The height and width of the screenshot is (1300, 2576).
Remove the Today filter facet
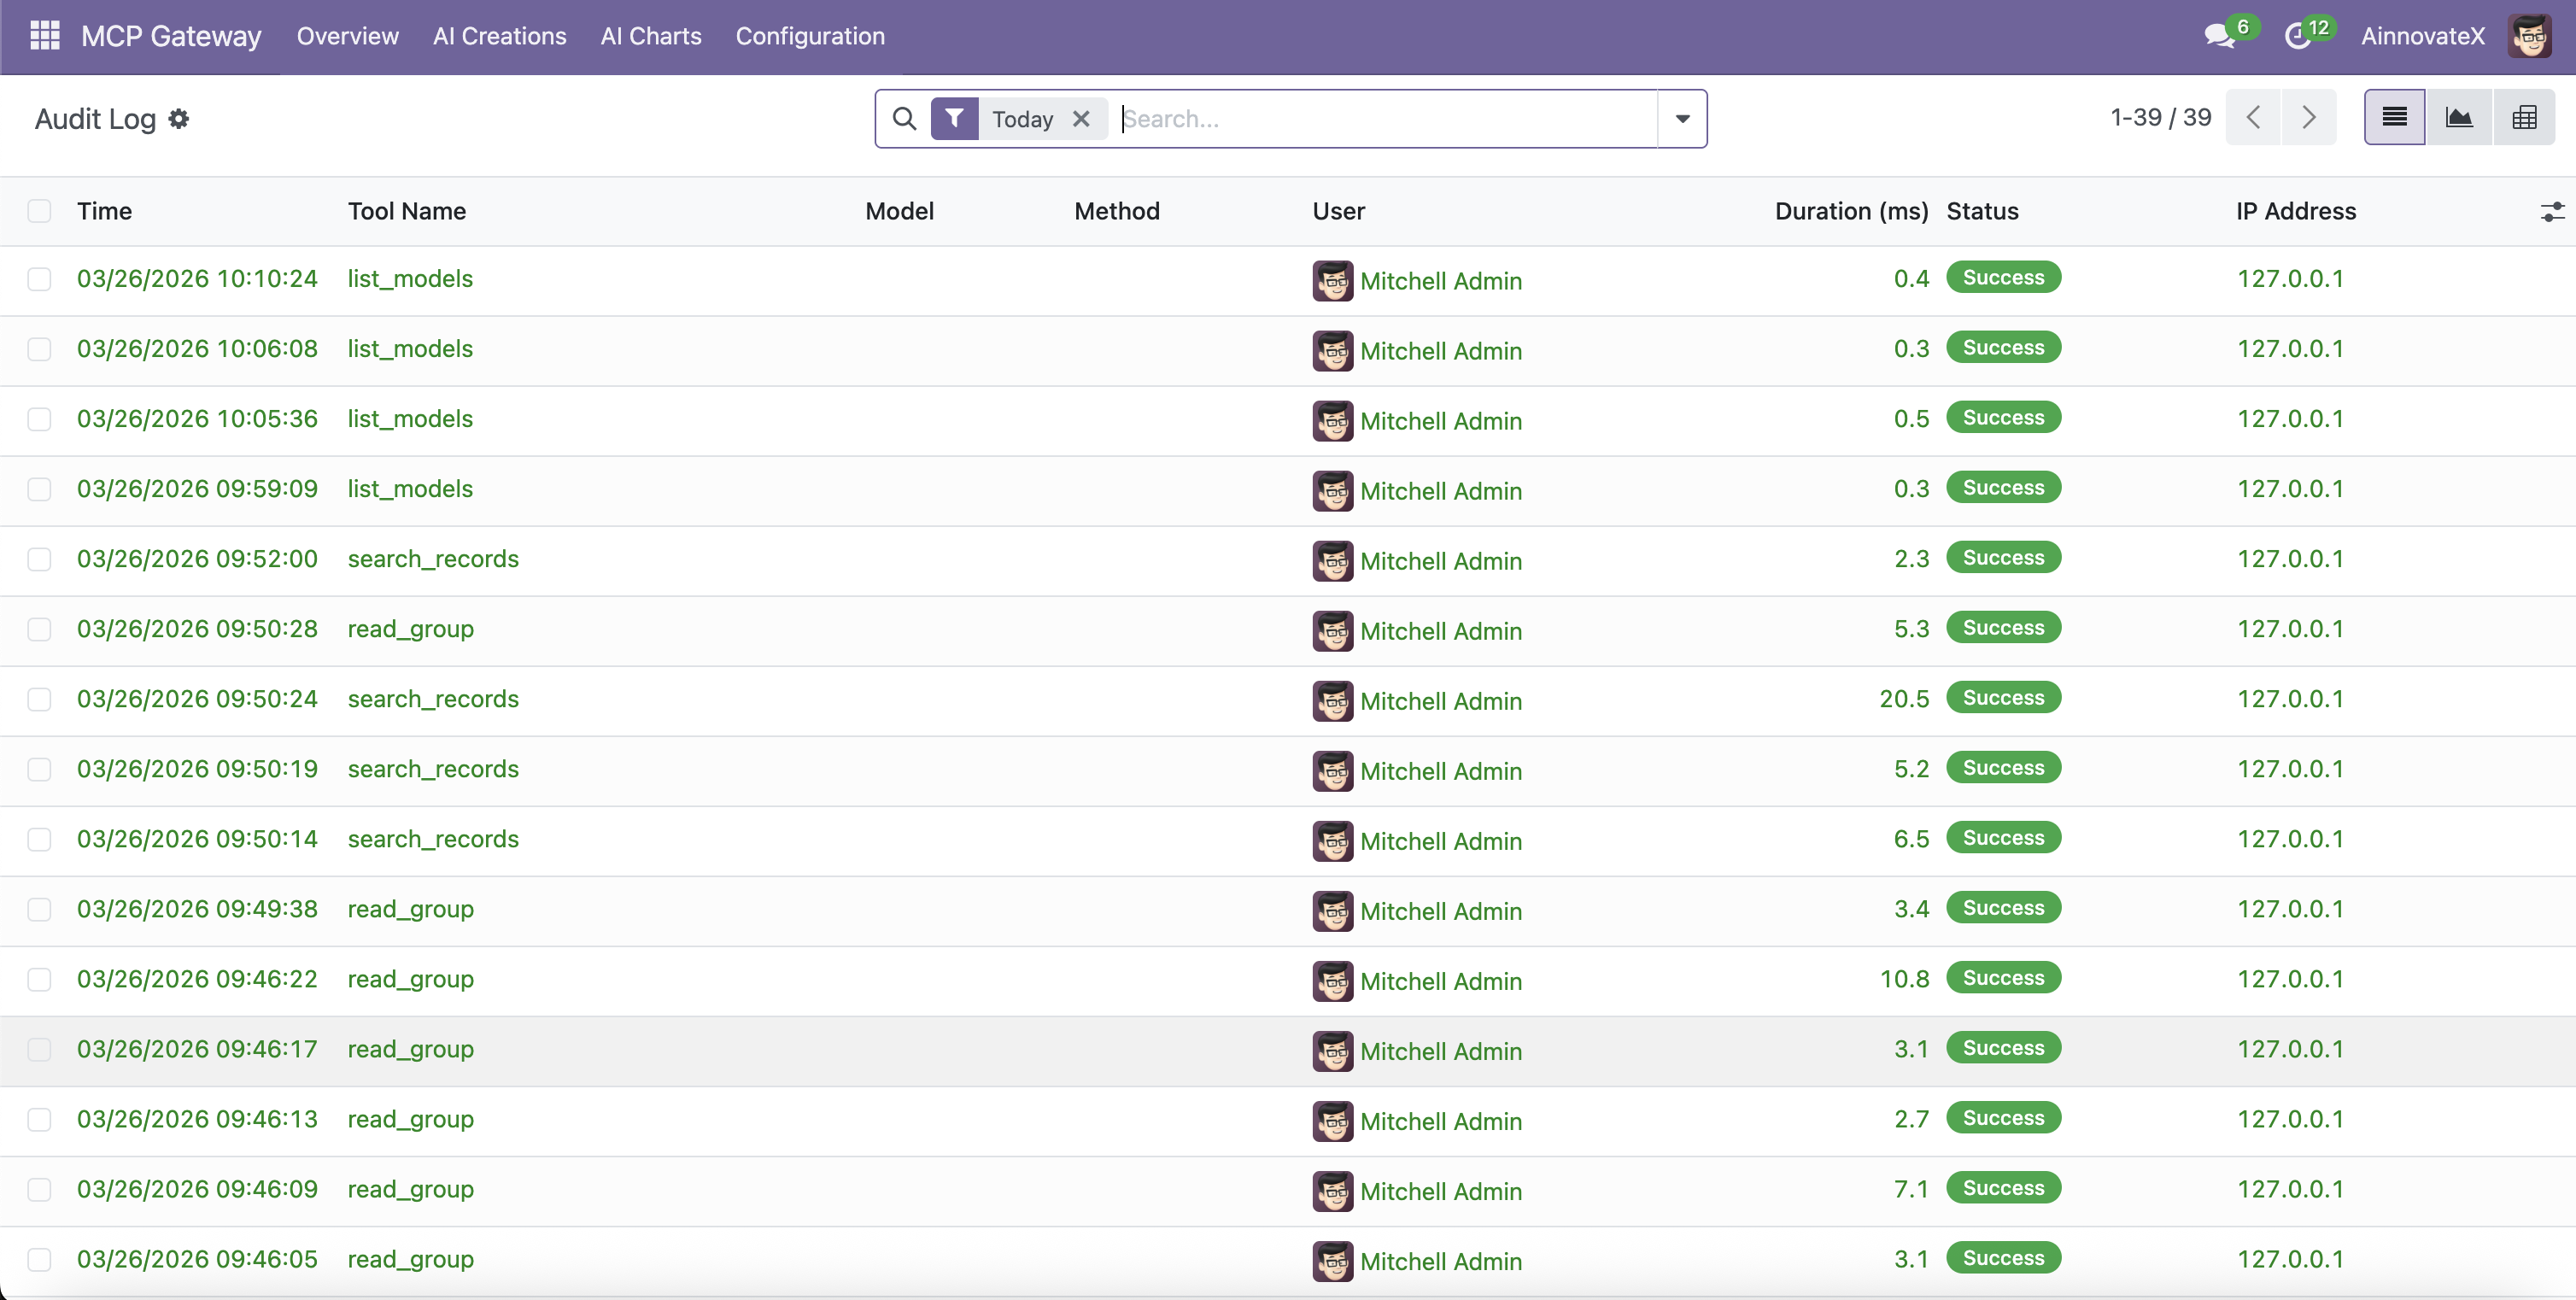click(x=1081, y=119)
